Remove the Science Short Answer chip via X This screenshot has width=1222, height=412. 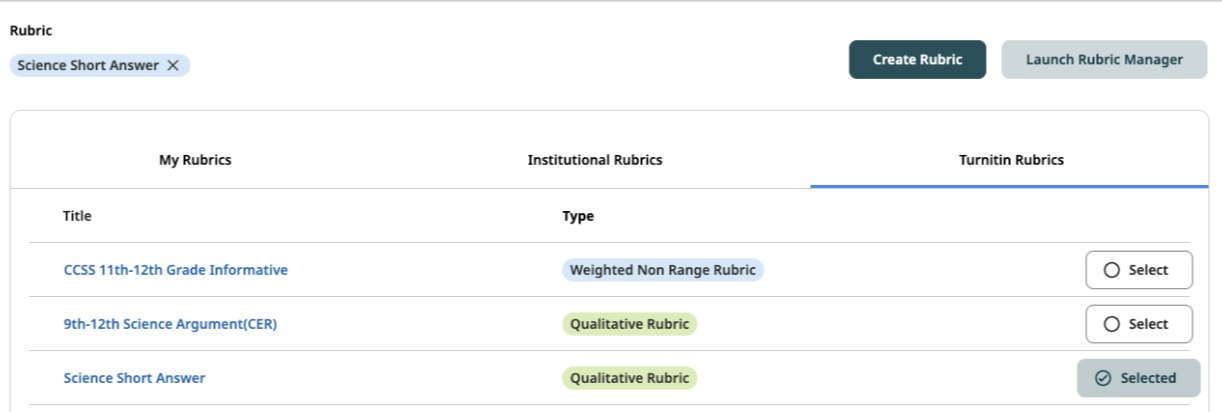click(173, 65)
